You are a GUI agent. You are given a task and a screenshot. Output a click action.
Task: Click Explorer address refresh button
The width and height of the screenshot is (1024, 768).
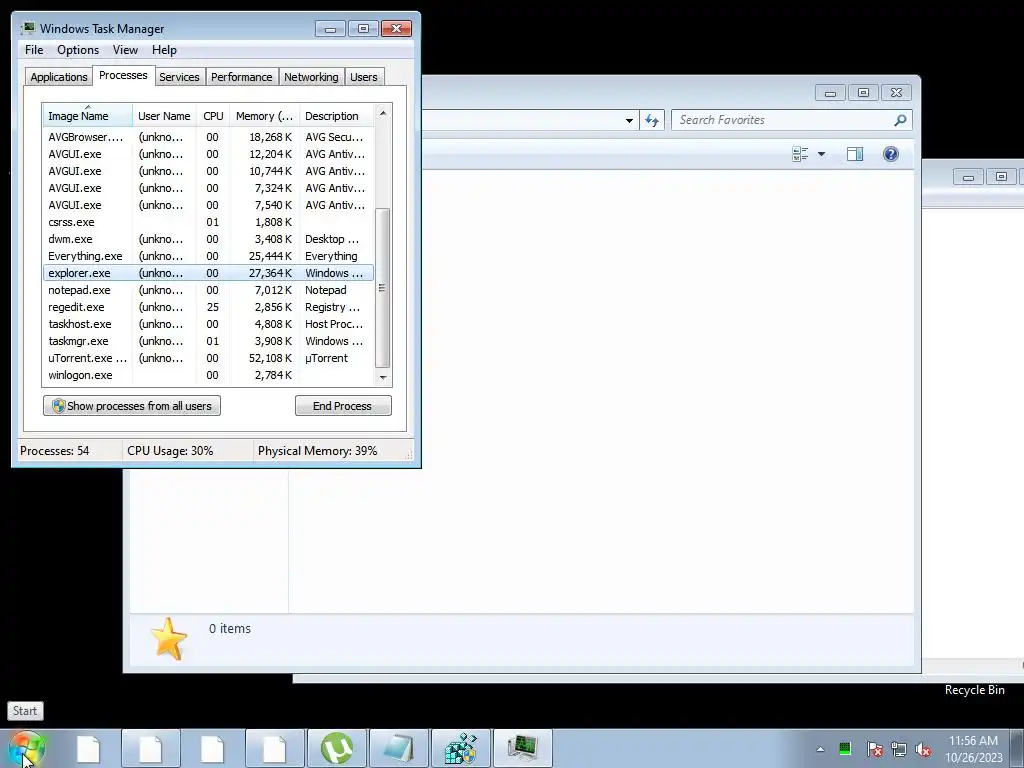tap(652, 120)
